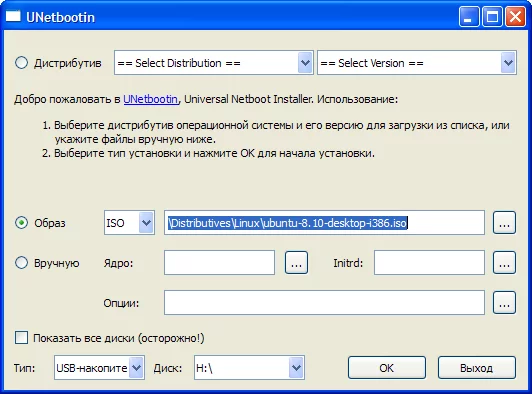Click the OK button
Image resolution: width=532 pixels, height=394 pixels.
[x=386, y=368]
